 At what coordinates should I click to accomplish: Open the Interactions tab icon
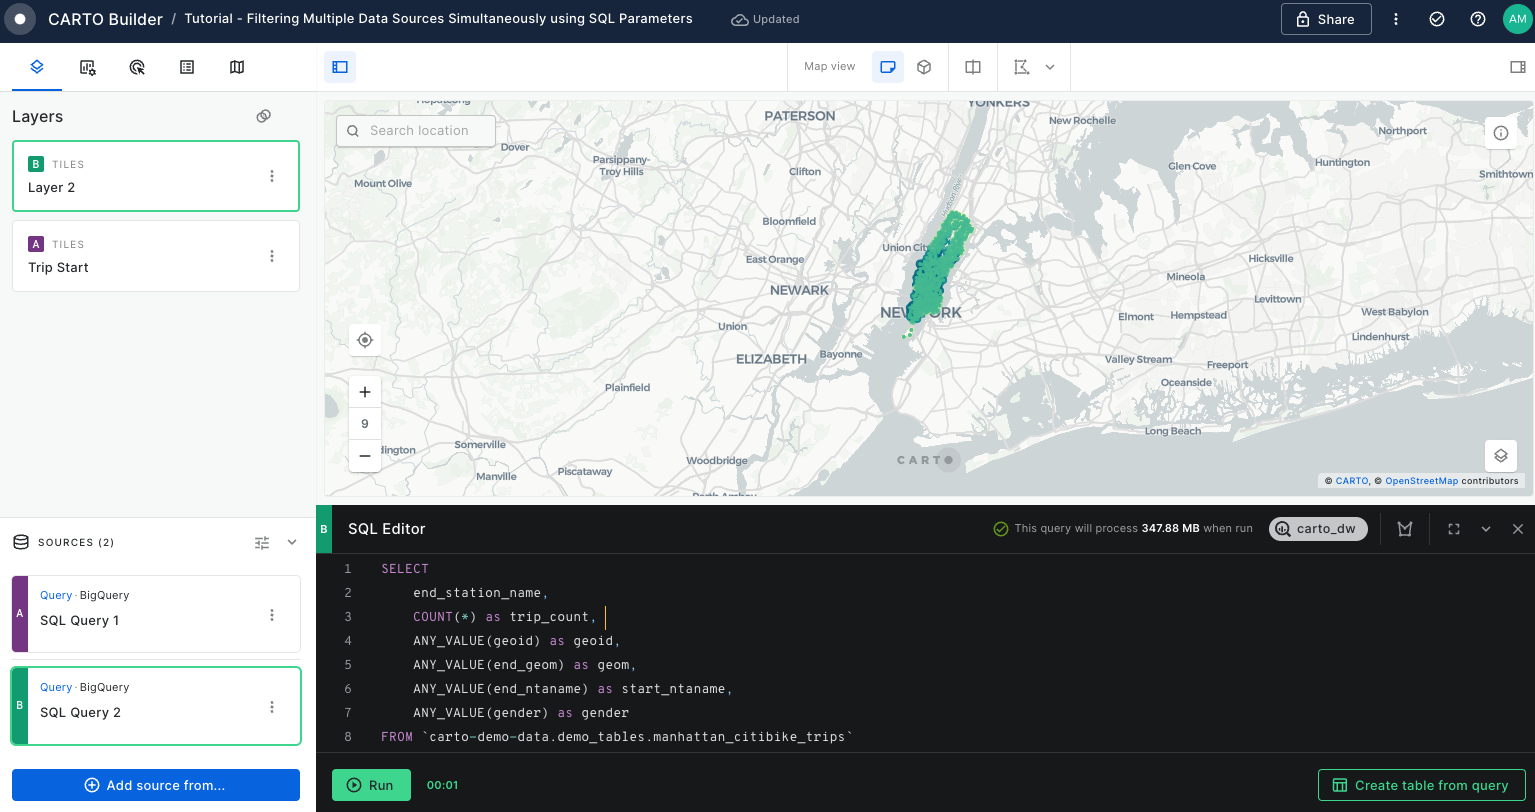138,67
